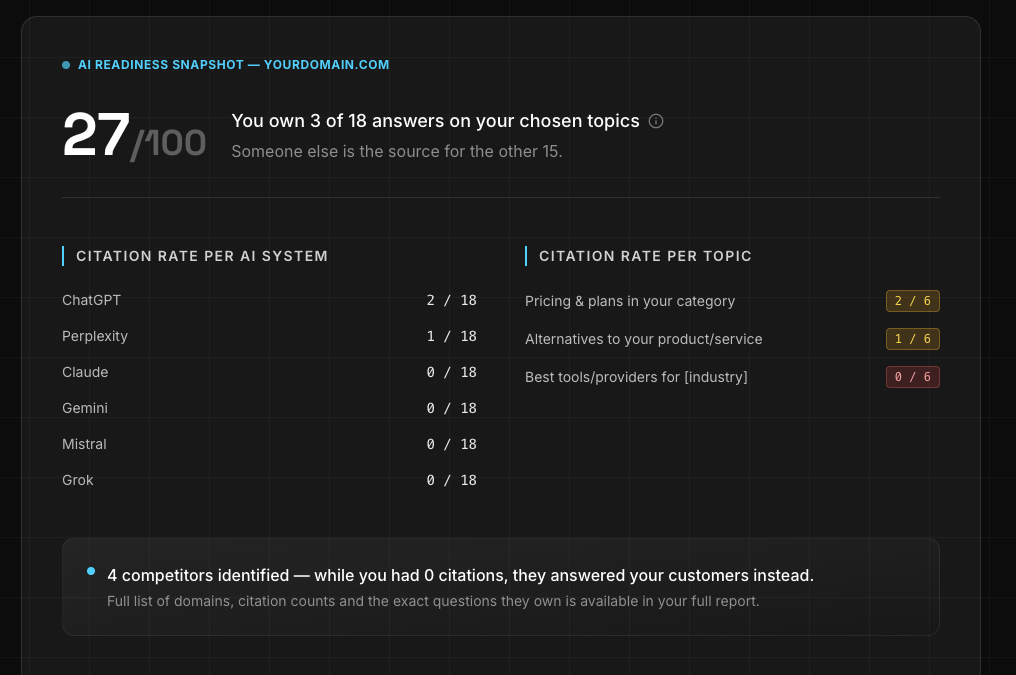
Task: Click the 4 competitors identified message
Action: (x=460, y=576)
